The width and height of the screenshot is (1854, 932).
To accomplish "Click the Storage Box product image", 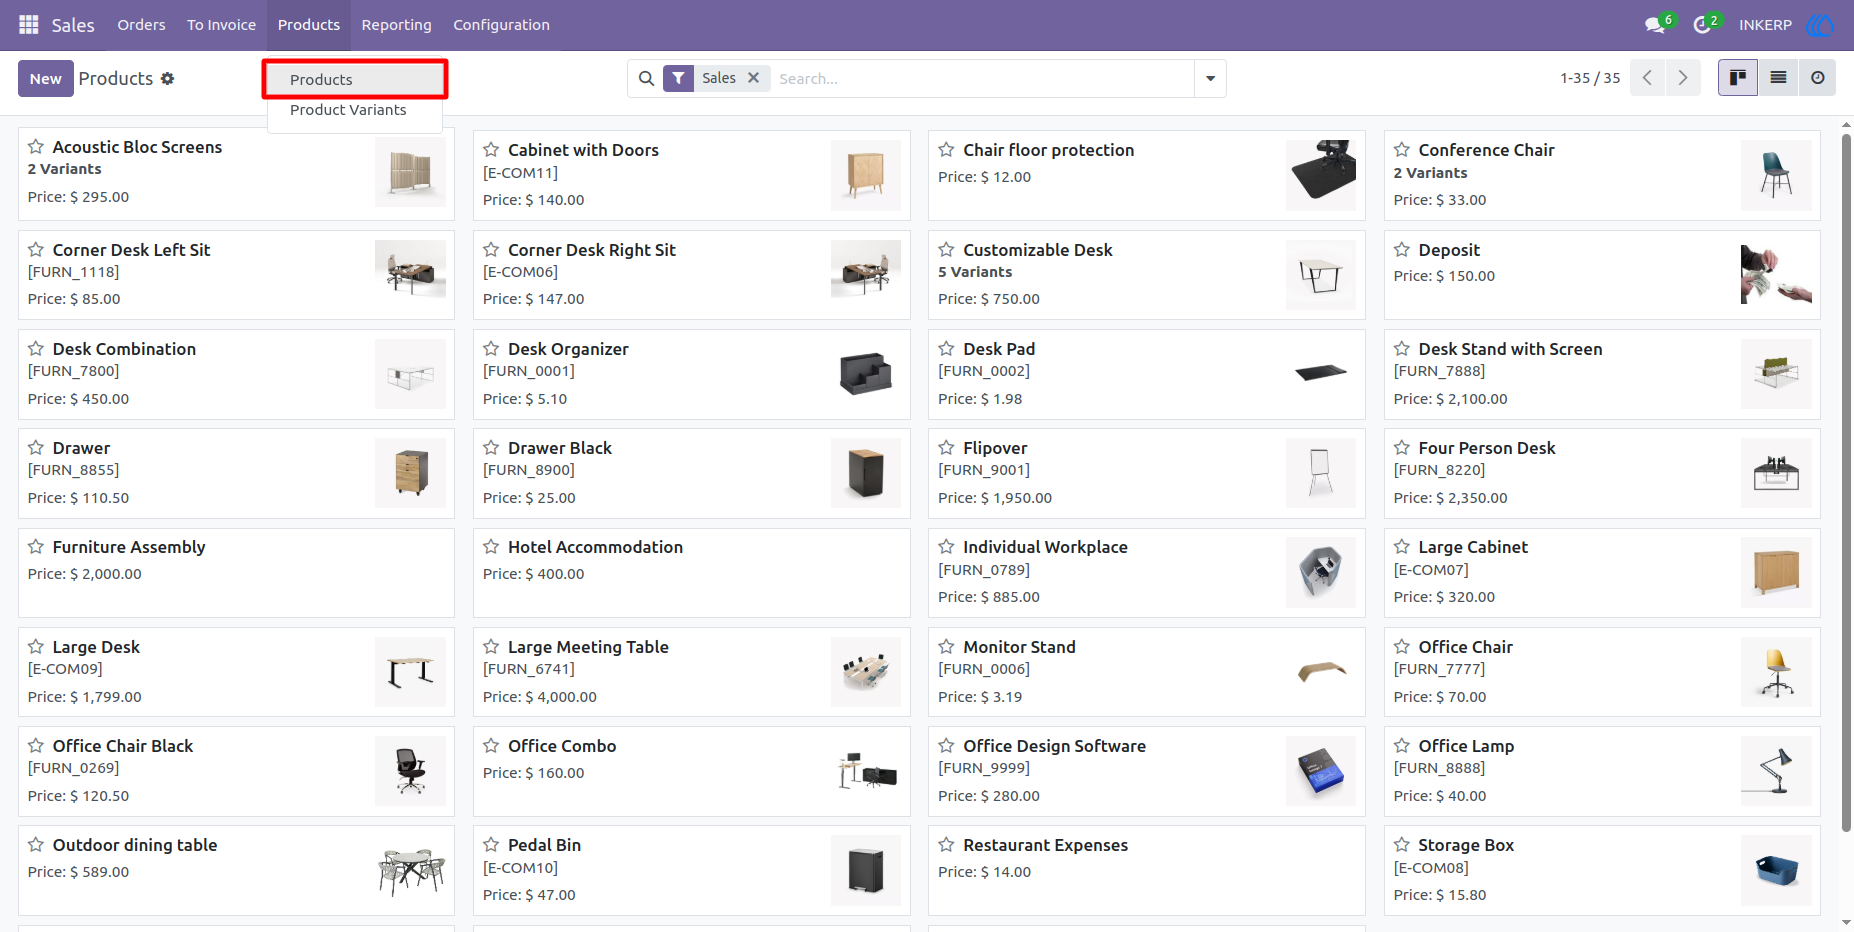I will point(1776,870).
